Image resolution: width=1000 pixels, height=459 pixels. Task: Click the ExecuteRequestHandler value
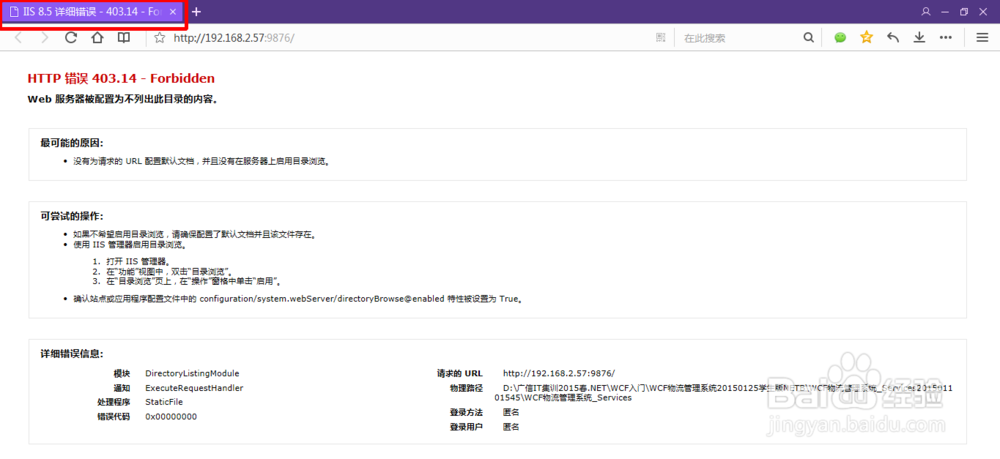(x=194, y=388)
